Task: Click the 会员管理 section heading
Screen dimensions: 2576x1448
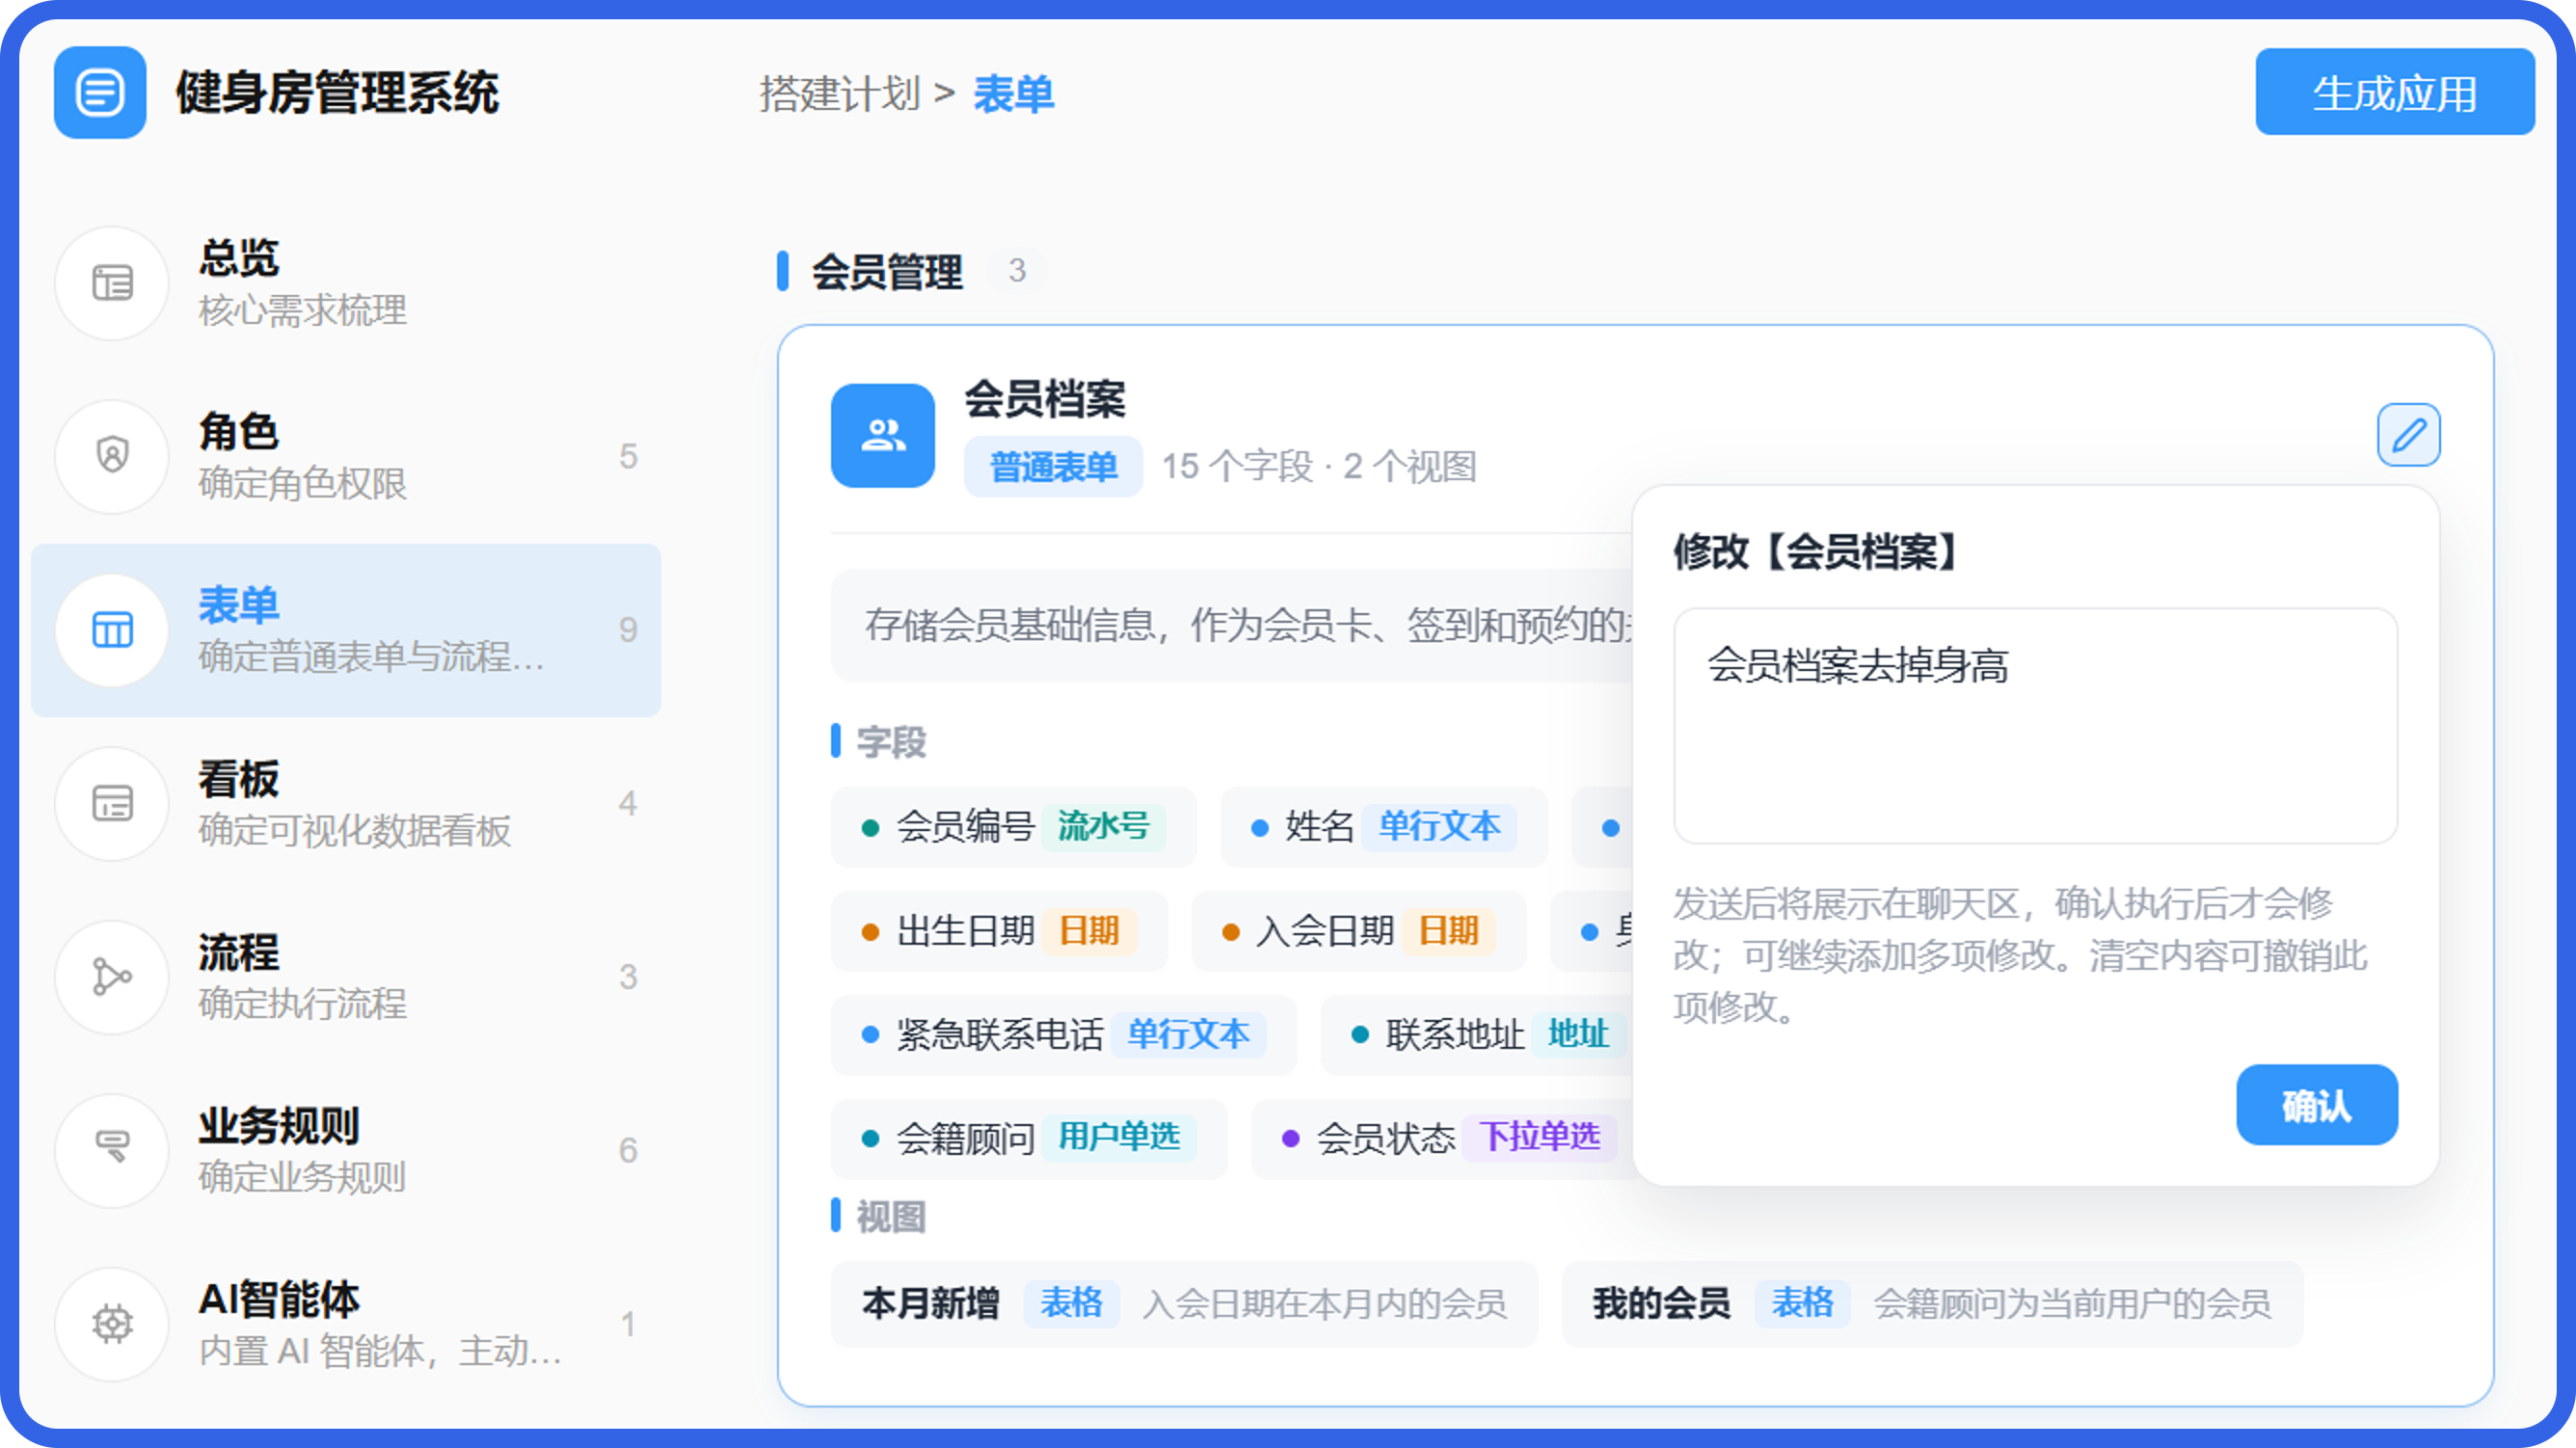Action: tap(887, 272)
